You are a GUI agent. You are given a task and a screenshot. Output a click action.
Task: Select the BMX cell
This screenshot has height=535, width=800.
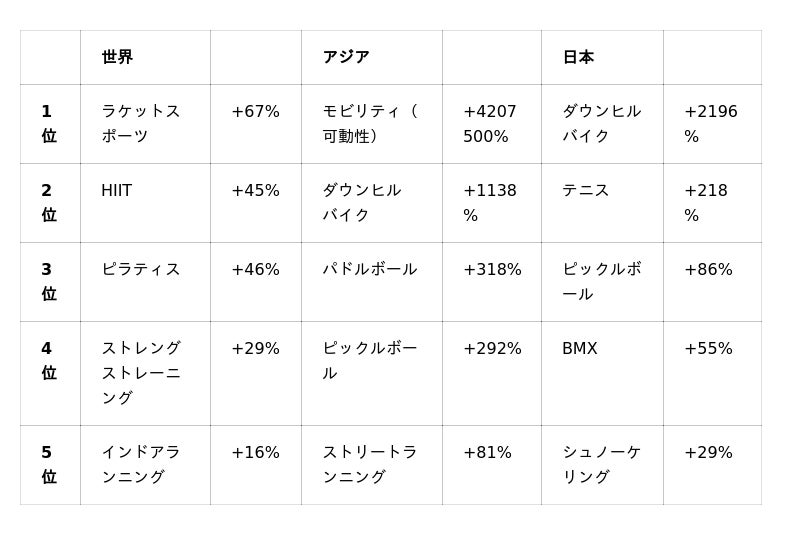pos(580,349)
